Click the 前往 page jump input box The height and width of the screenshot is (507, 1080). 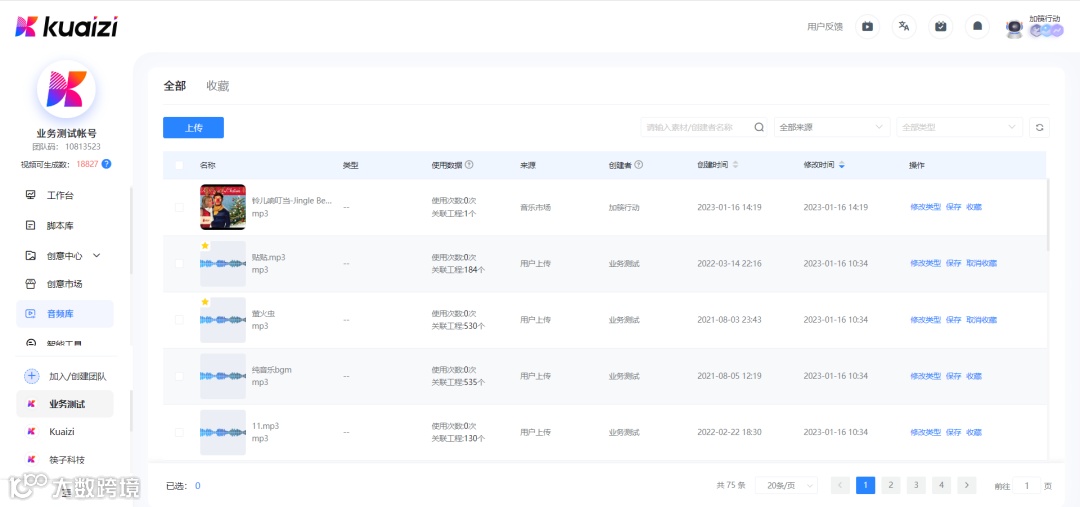point(1028,485)
